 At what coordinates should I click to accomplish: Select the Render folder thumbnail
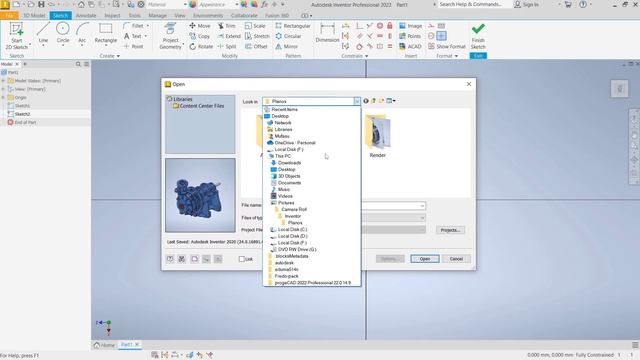click(x=378, y=136)
